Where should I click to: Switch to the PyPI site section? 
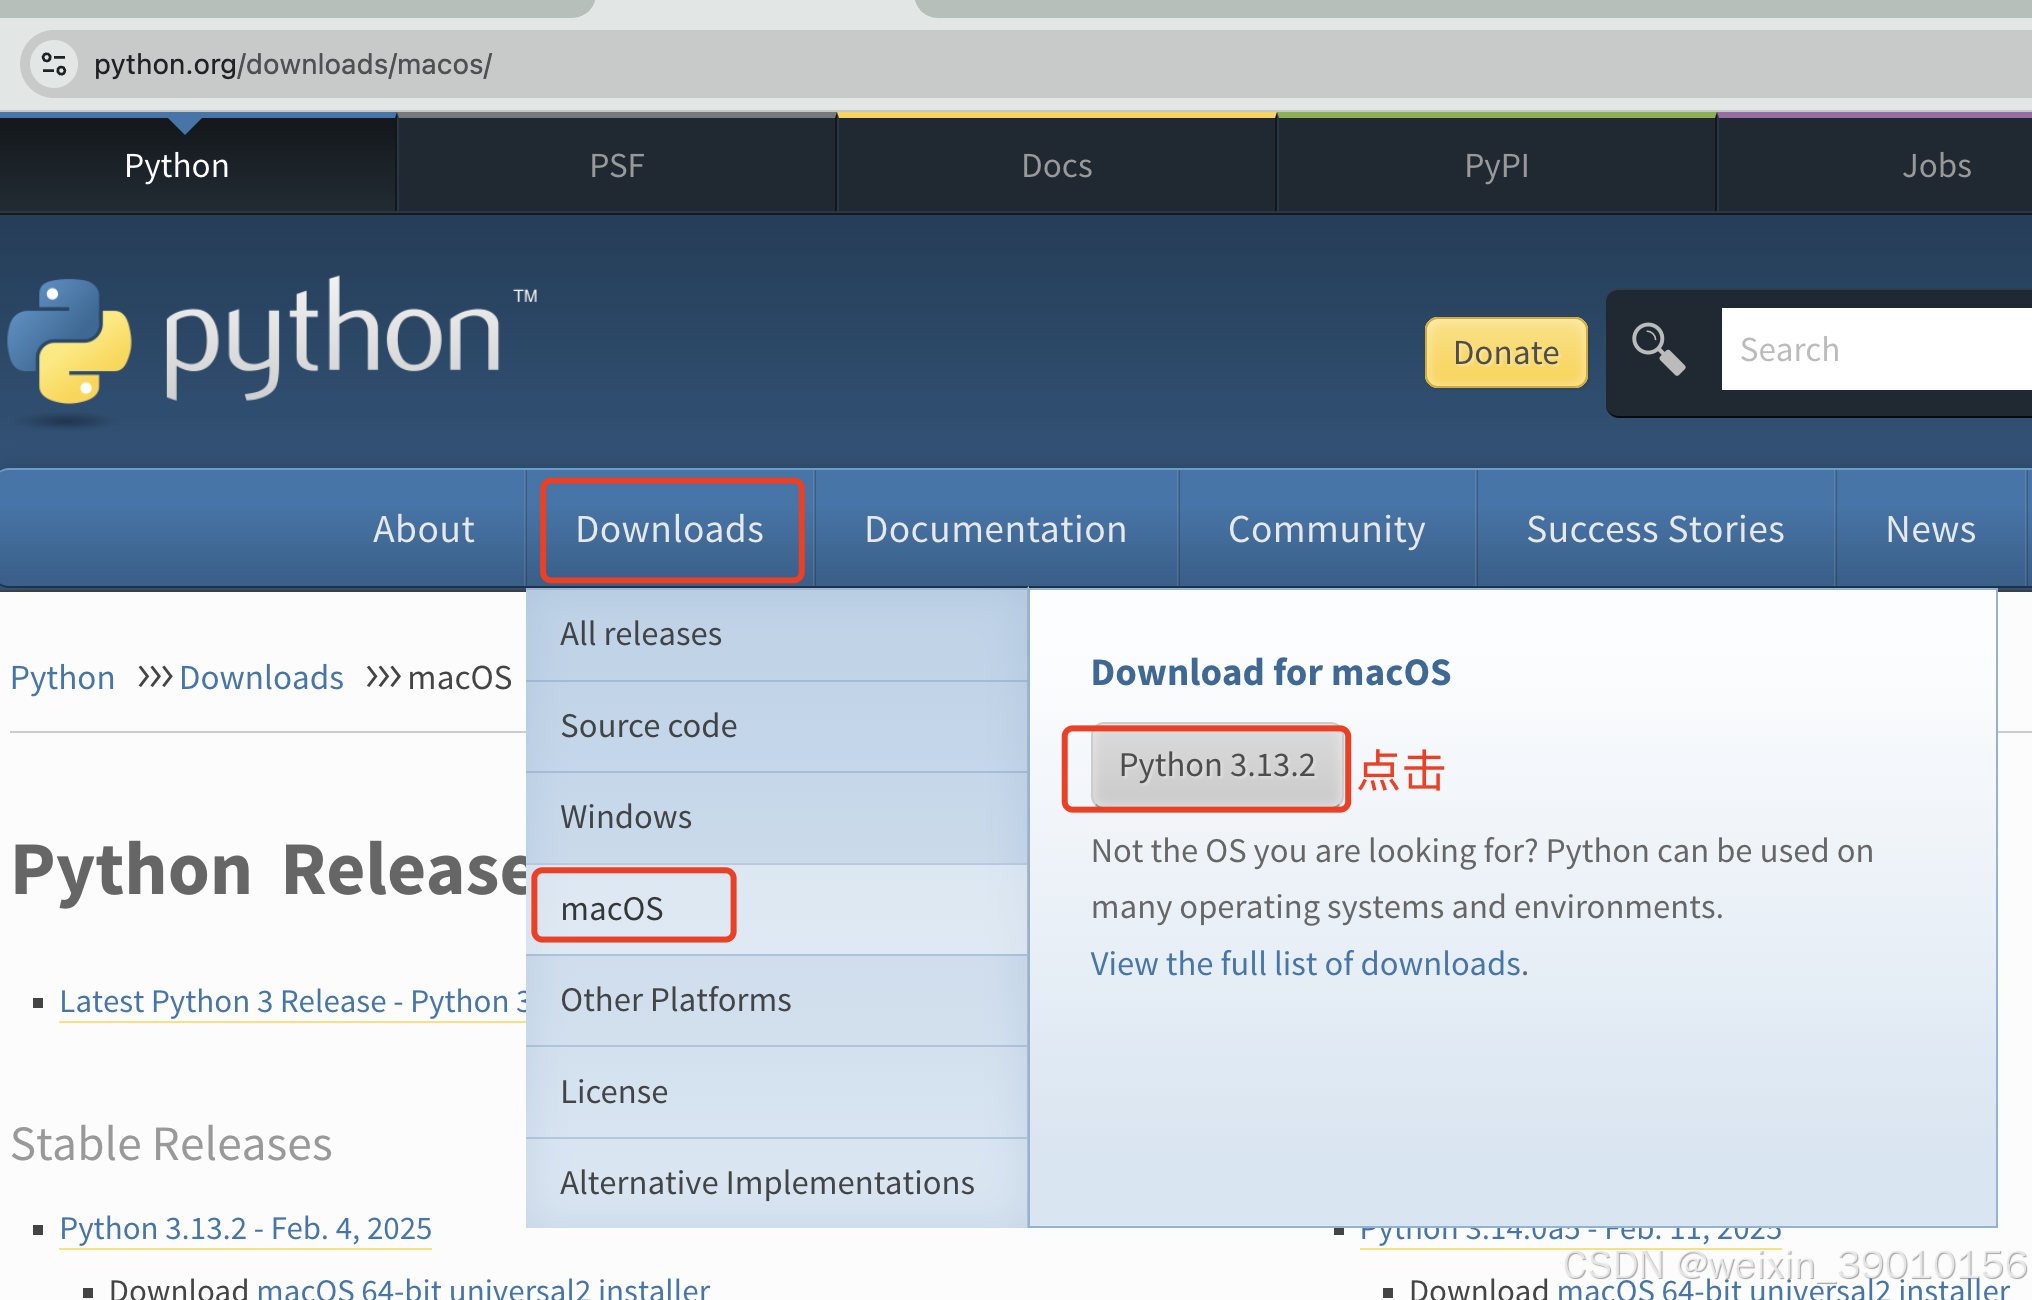pos(1495,165)
